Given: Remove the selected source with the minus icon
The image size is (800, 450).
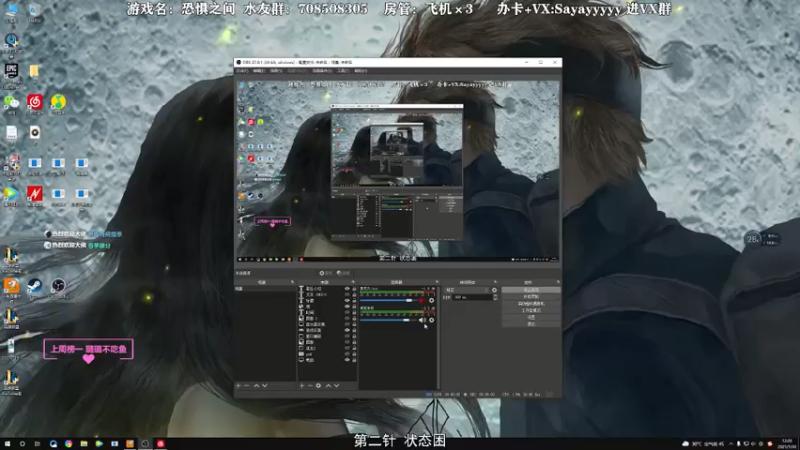Looking at the screenshot, I should tap(310, 386).
